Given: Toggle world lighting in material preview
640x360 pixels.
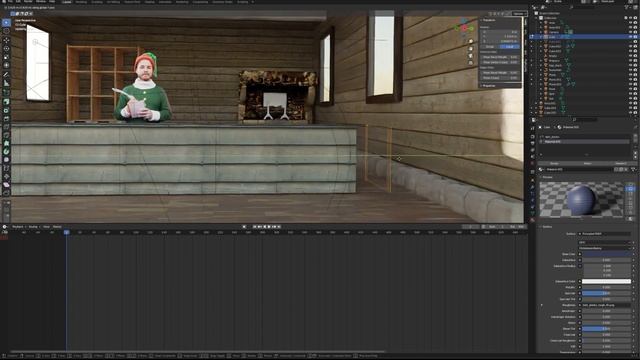Looking at the screenshot, I should point(631,219).
